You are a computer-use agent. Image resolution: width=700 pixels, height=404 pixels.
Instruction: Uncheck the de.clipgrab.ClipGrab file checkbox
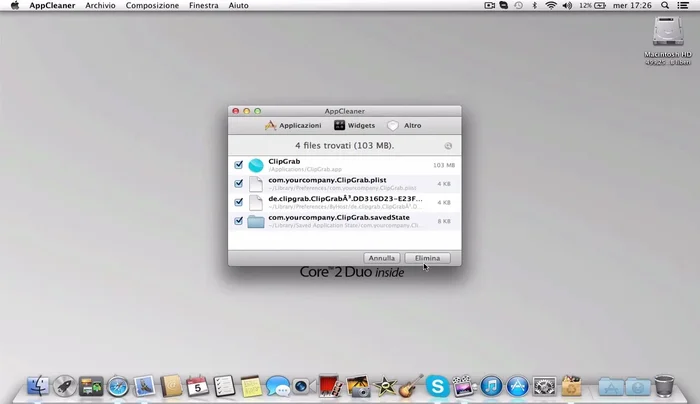pos(238,202)
